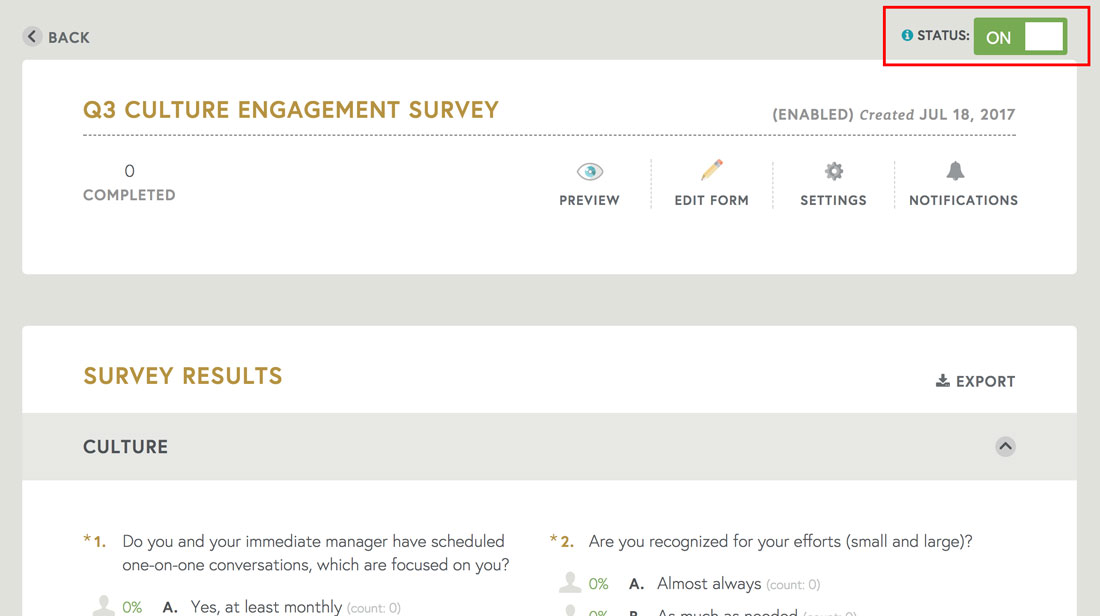Open the Preview eye icon

[x=589, y=172]
